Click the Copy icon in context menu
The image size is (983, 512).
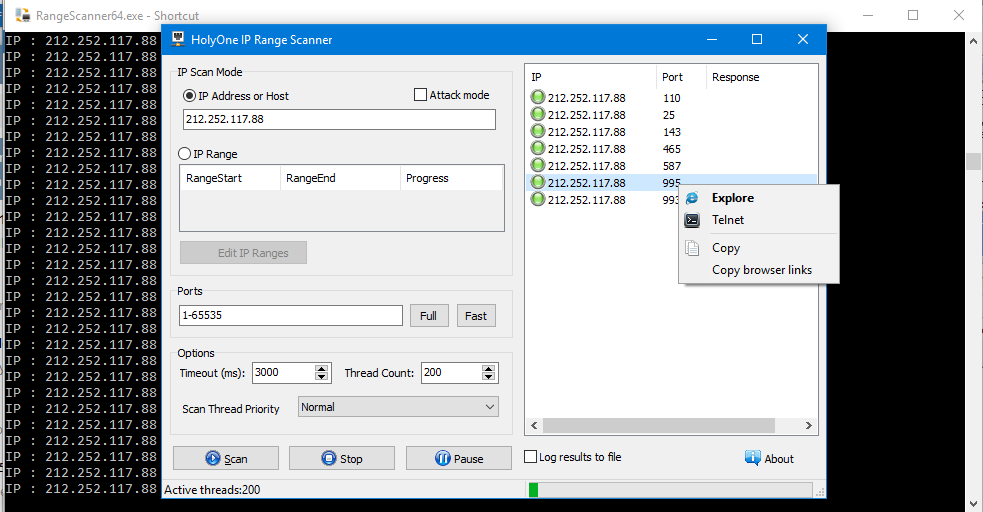click(x=692, y=248)
